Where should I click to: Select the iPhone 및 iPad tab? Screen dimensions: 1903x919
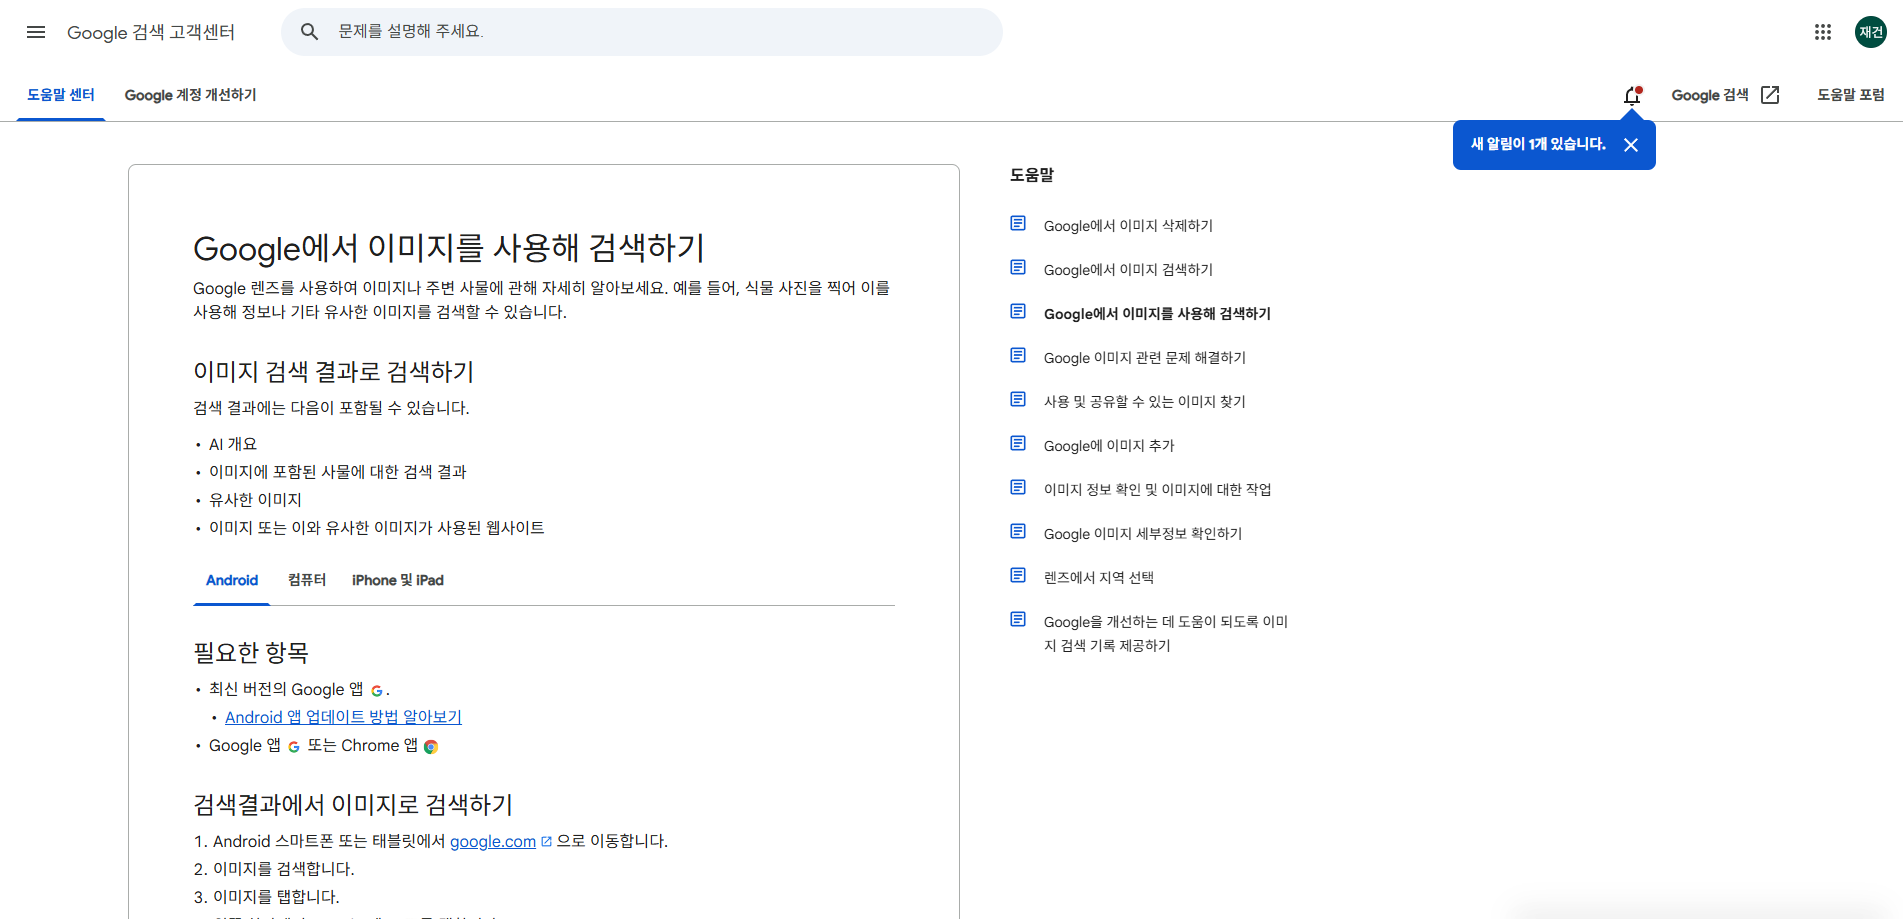coord(398,580)
